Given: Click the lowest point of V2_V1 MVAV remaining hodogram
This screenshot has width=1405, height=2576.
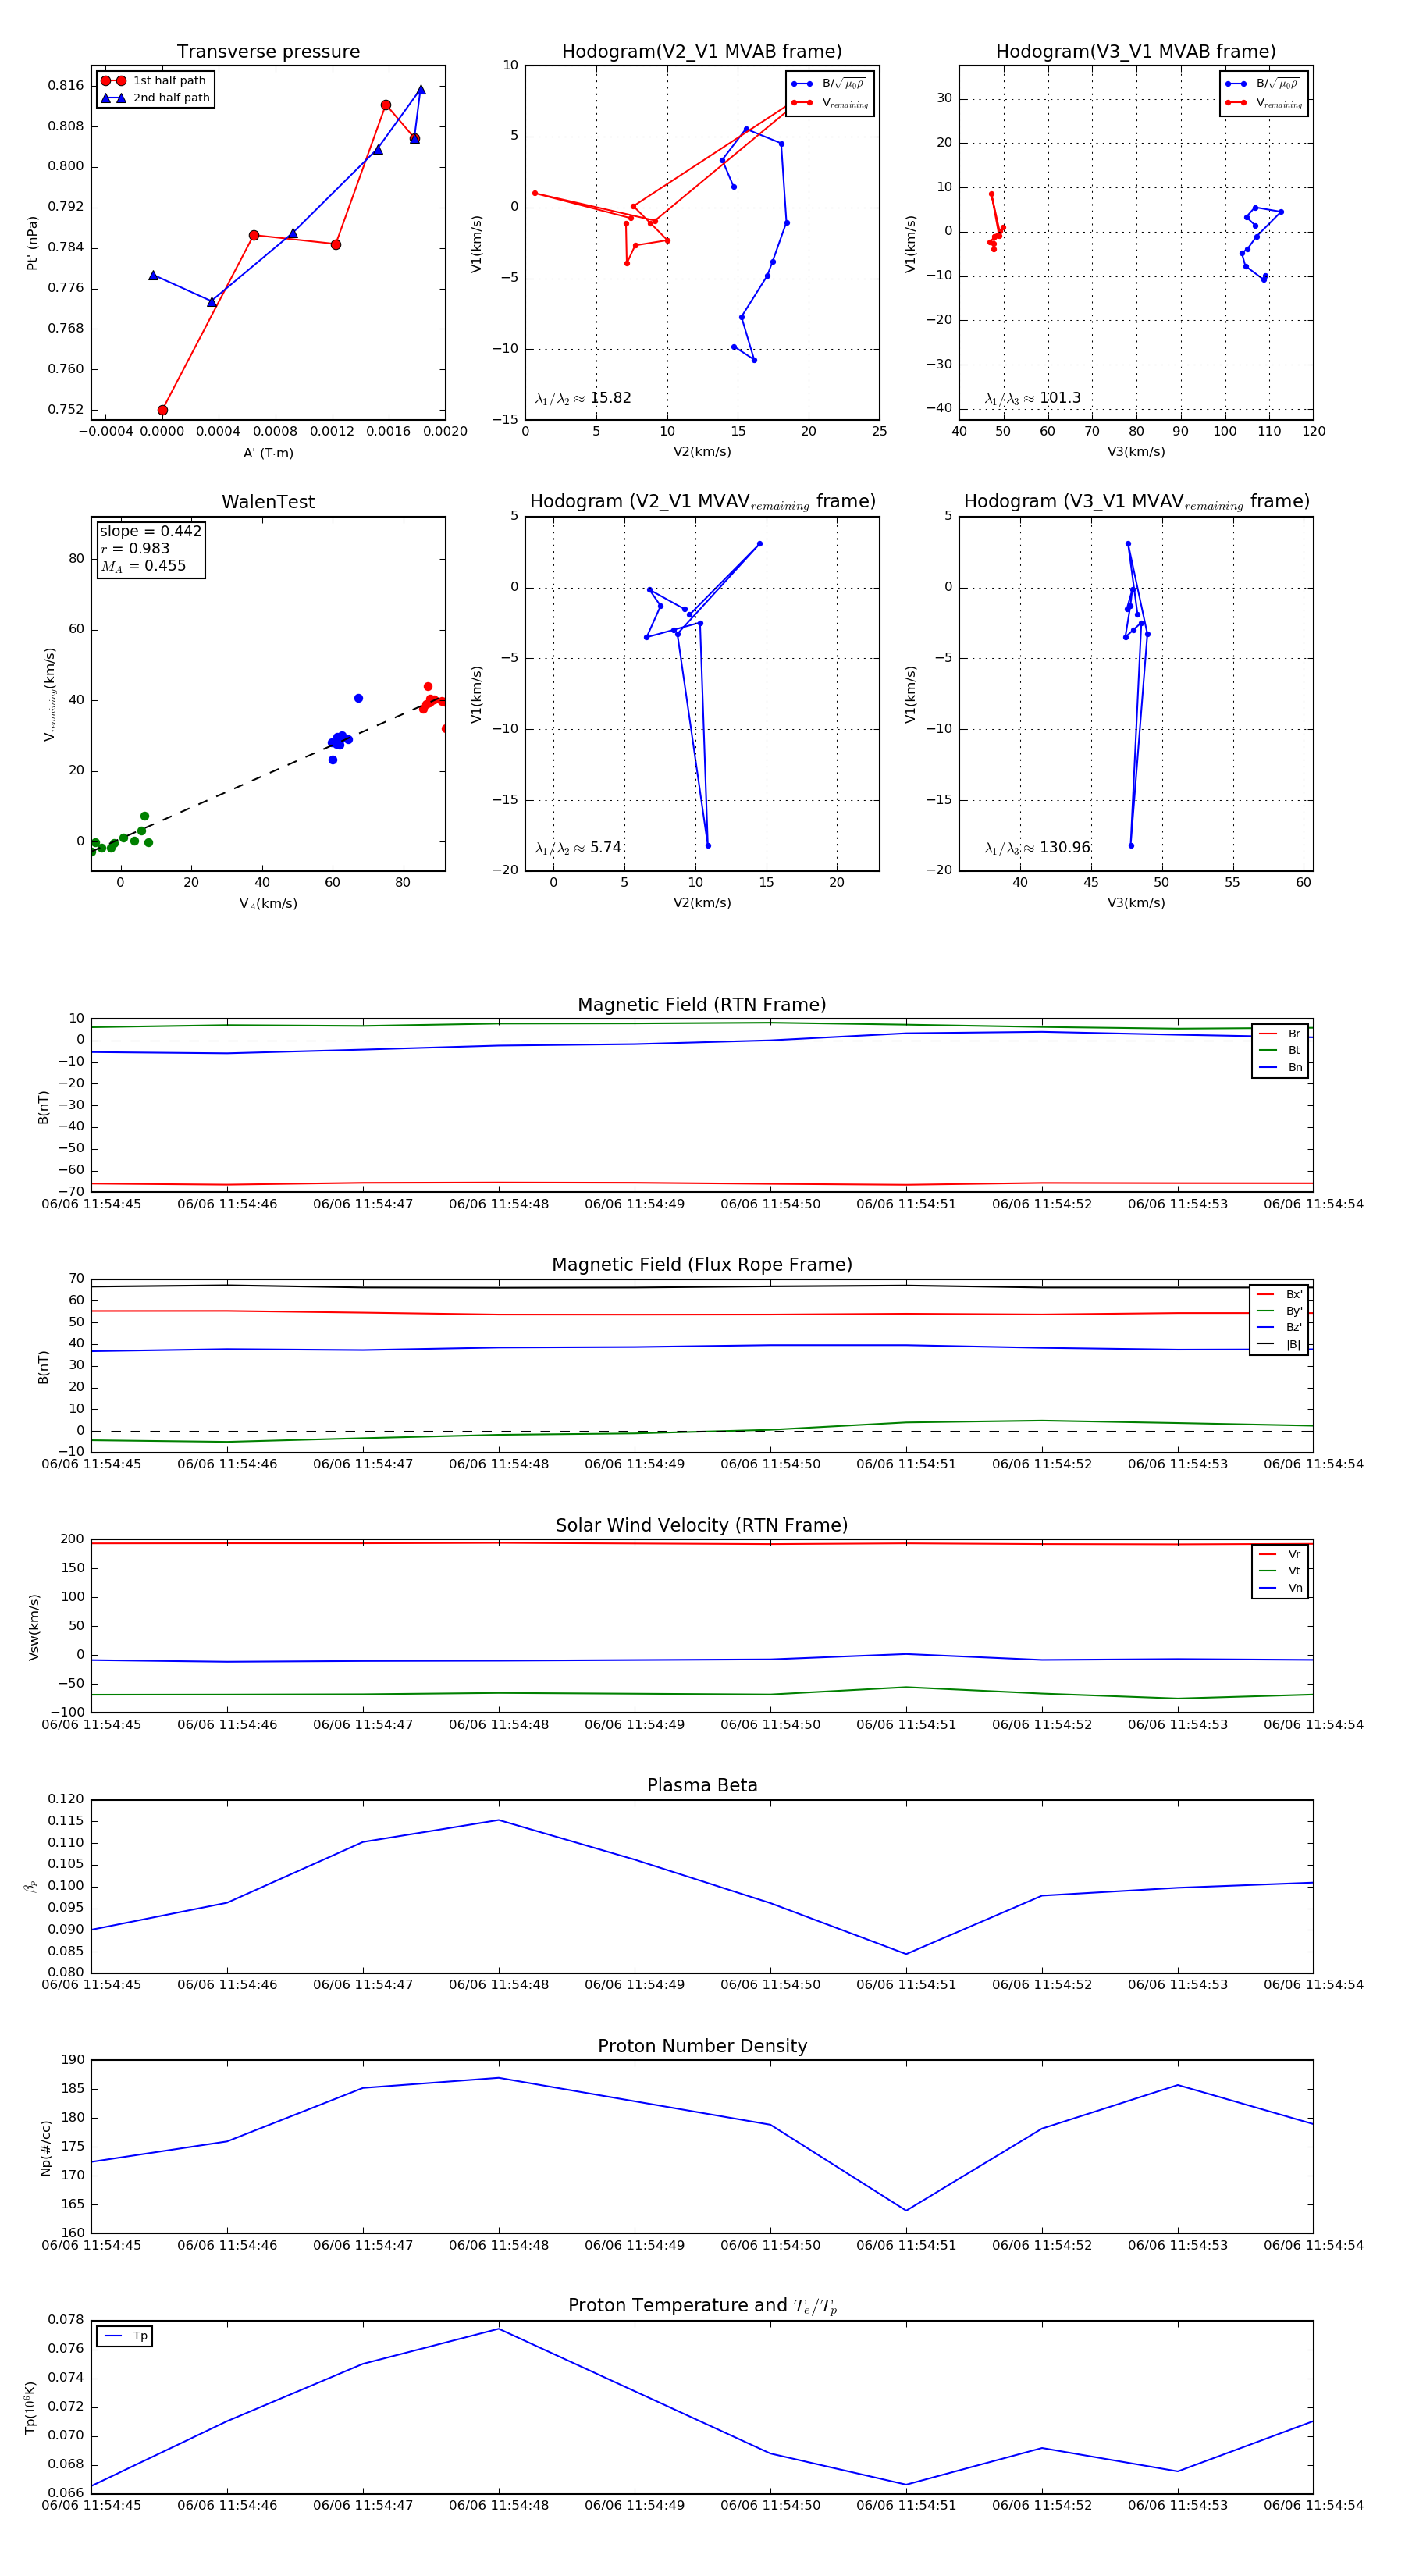Looking at the screenshot, I should [x=708, y=846].
